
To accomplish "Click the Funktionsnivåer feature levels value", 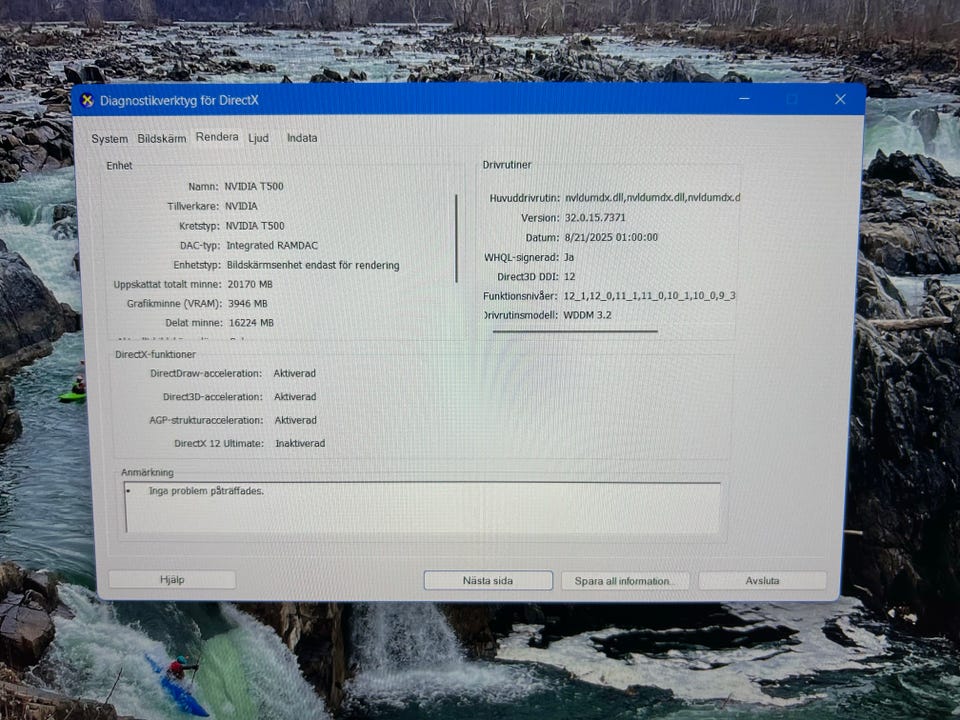I will click(x=649, y=296).
